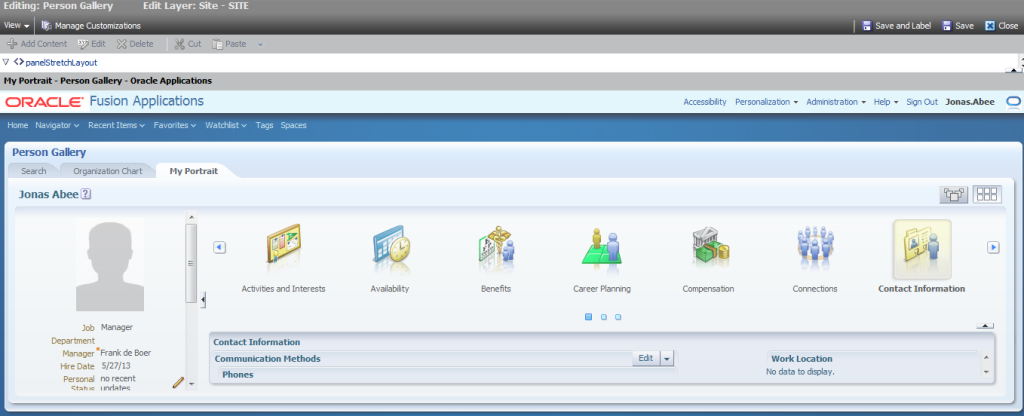The width and height of the screenshot is (1024, 416).
Task: Switch to the Organization Chart tab
Action: coord(108,171)
